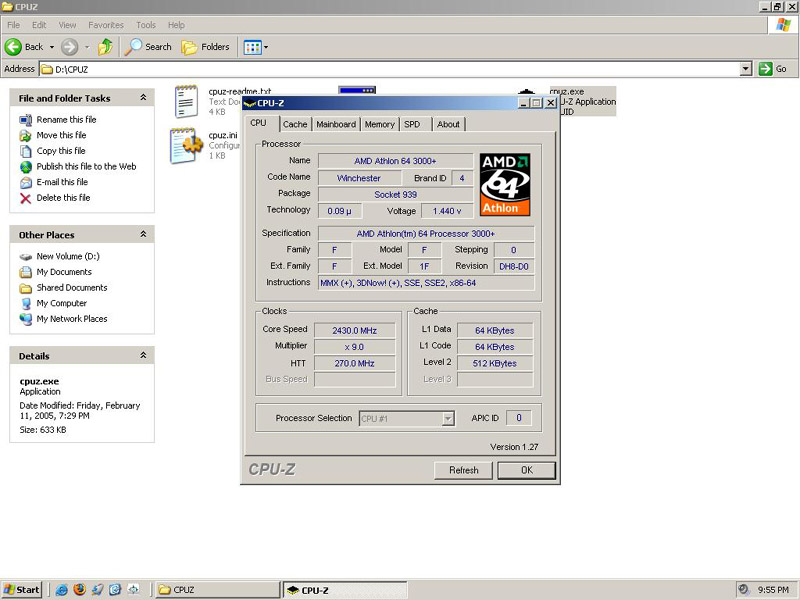Collapse the File and Folder Tasks panel

pos(143,97)
